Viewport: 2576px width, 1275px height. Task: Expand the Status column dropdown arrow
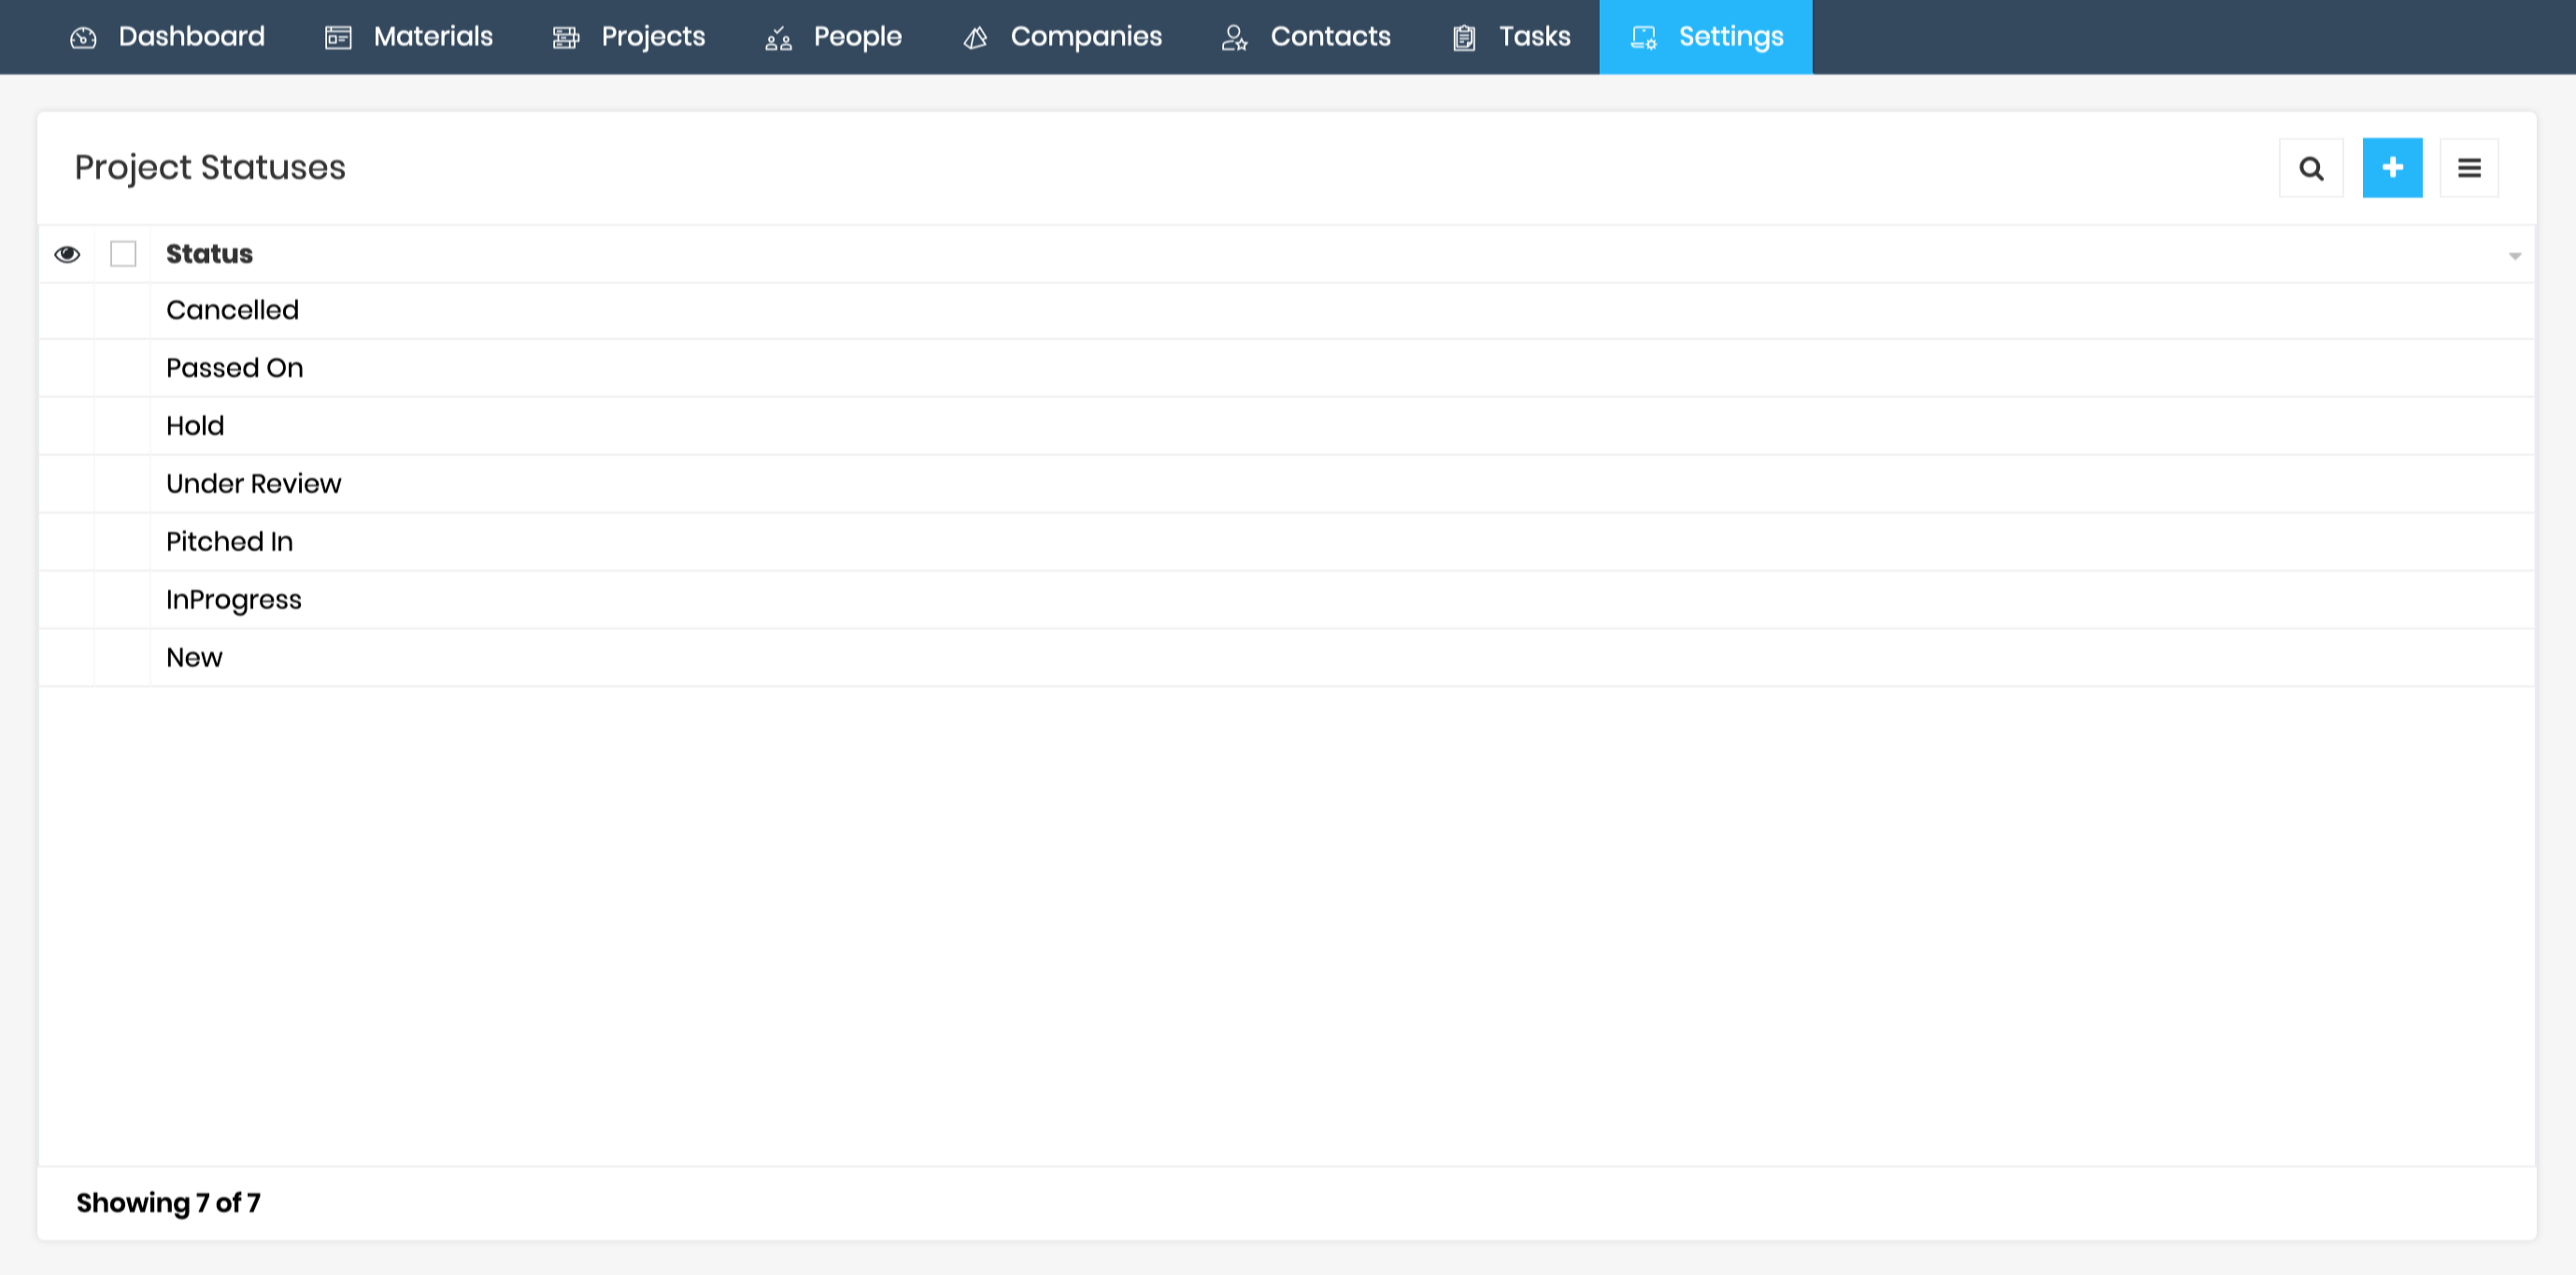(x=2514, y=256)
